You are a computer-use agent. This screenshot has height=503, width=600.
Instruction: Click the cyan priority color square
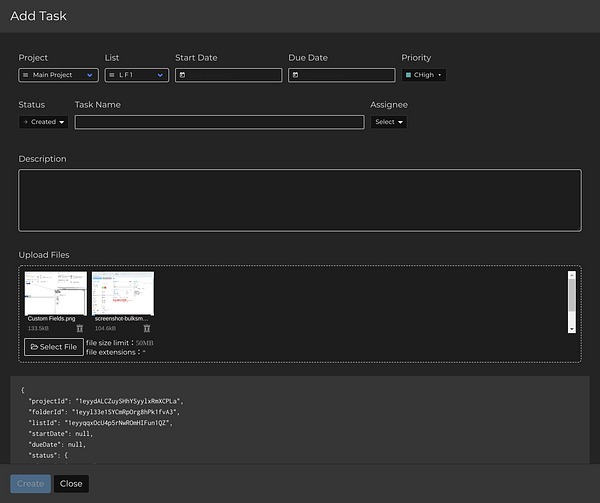click(x=408, y=75)
